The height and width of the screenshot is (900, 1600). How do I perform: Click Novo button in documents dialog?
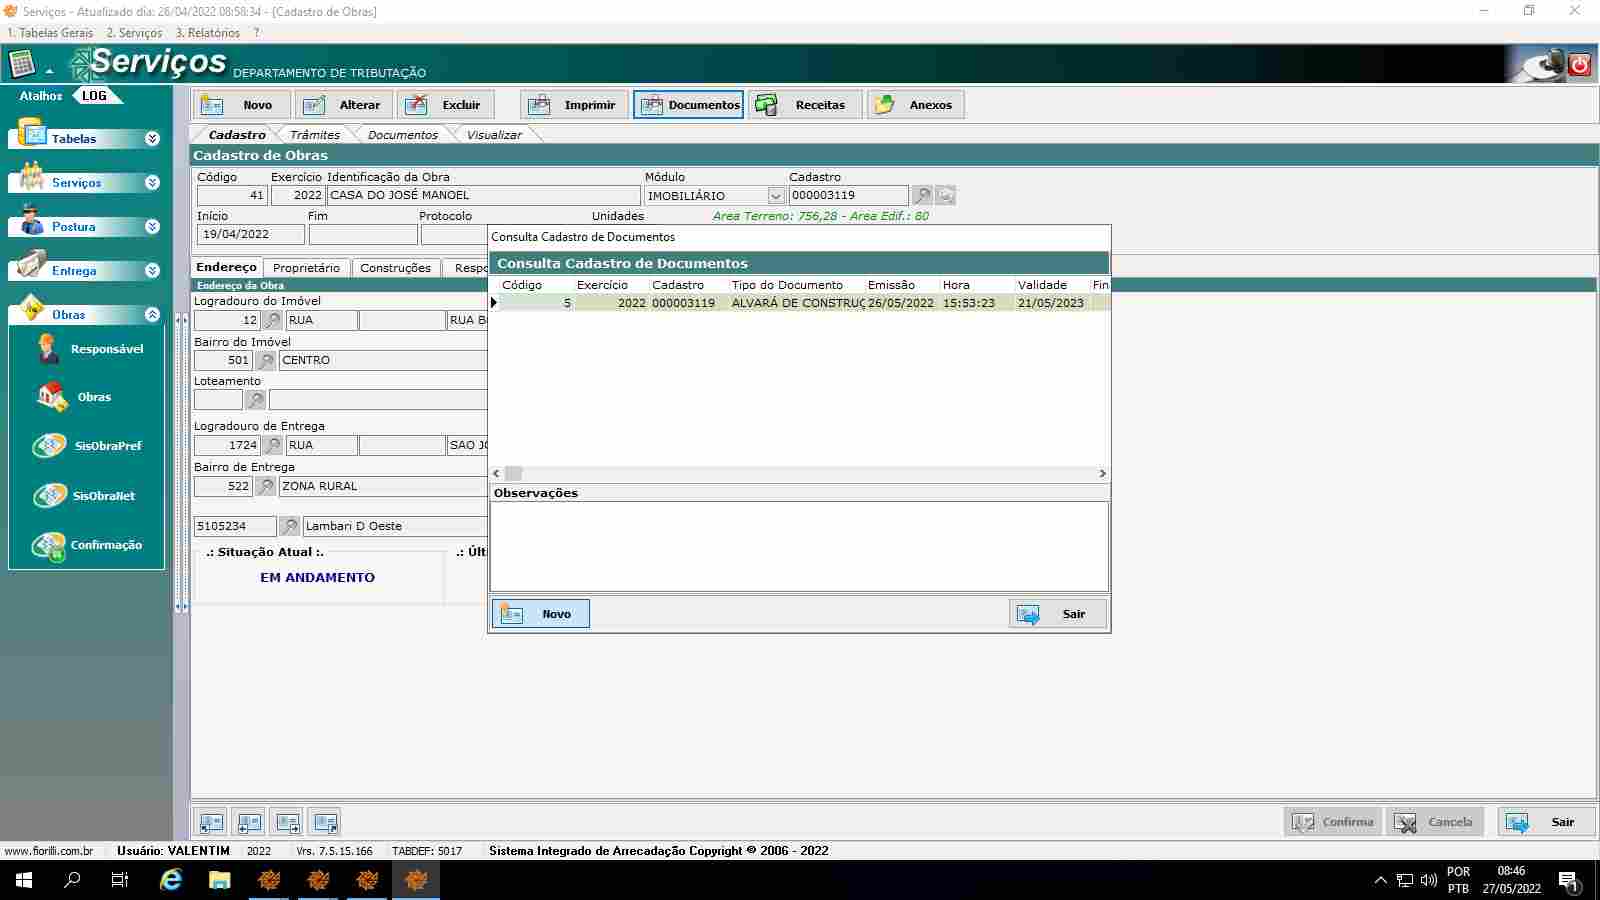541,614
